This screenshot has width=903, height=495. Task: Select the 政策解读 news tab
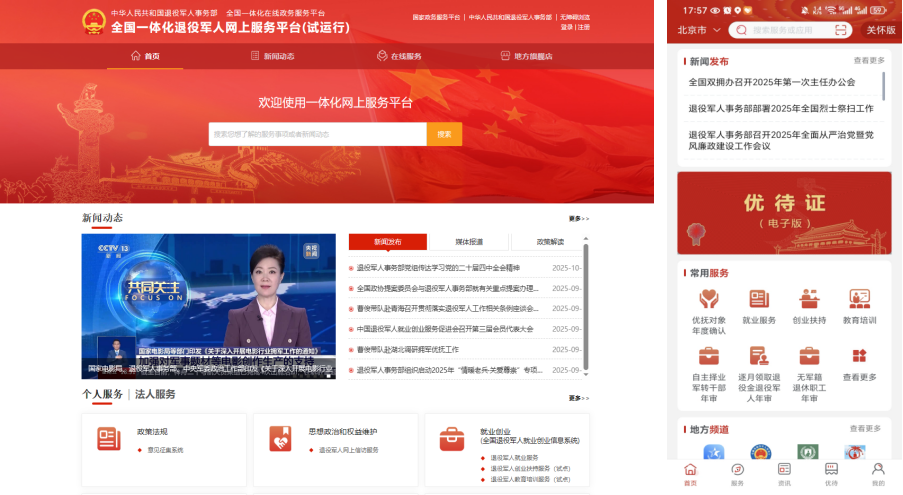(550, 242)
